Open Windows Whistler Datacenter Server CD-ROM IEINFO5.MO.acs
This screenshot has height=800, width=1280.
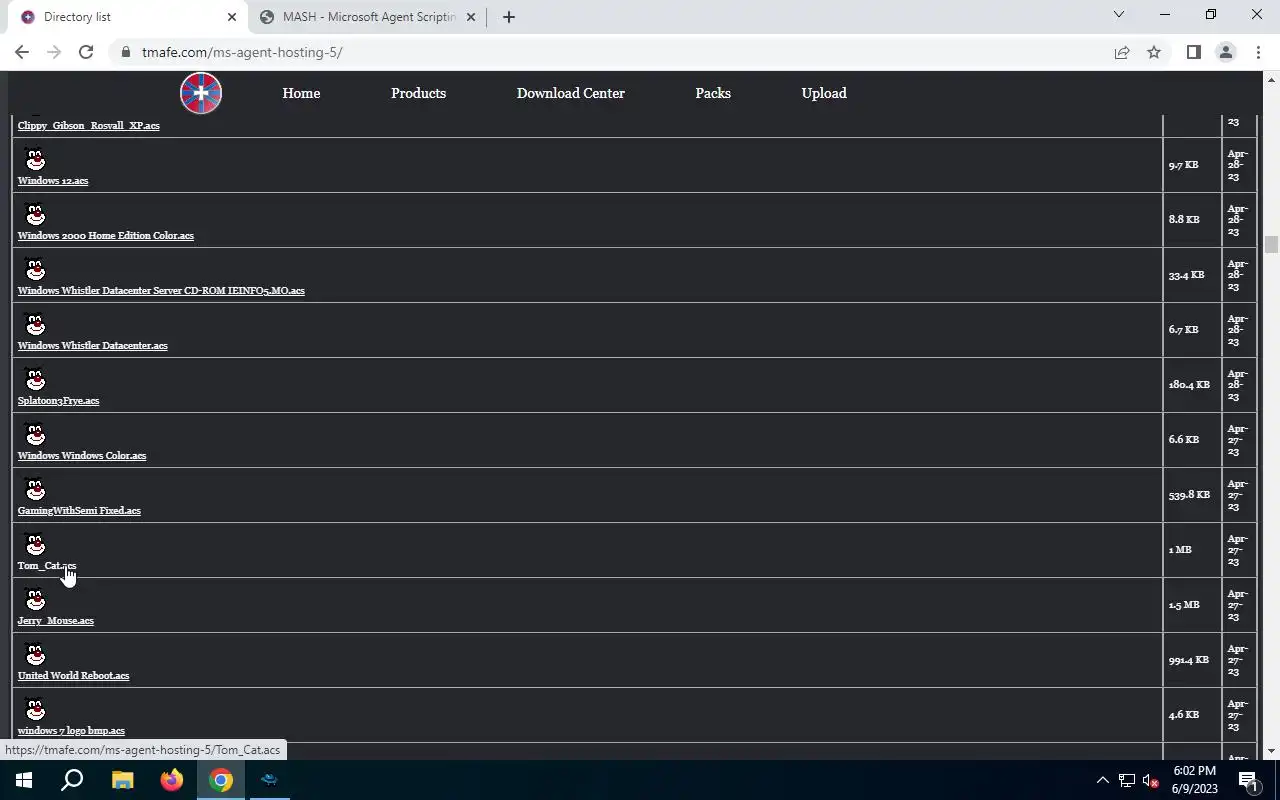[161, 291]
